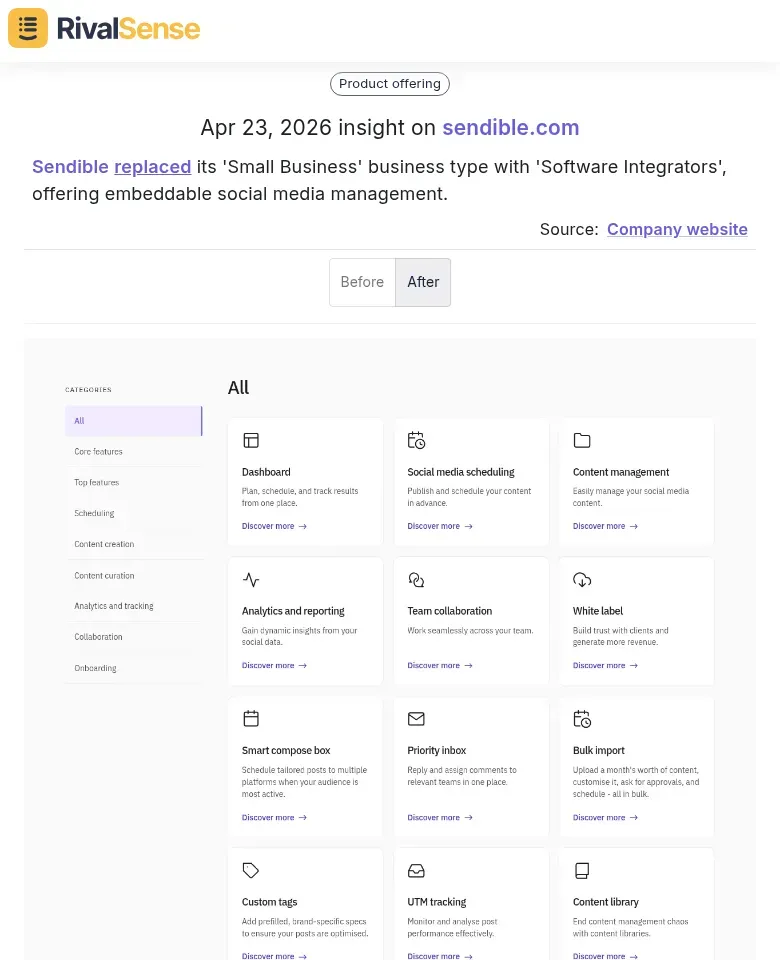Choose Scheduling from the categories list

point(94,513)
